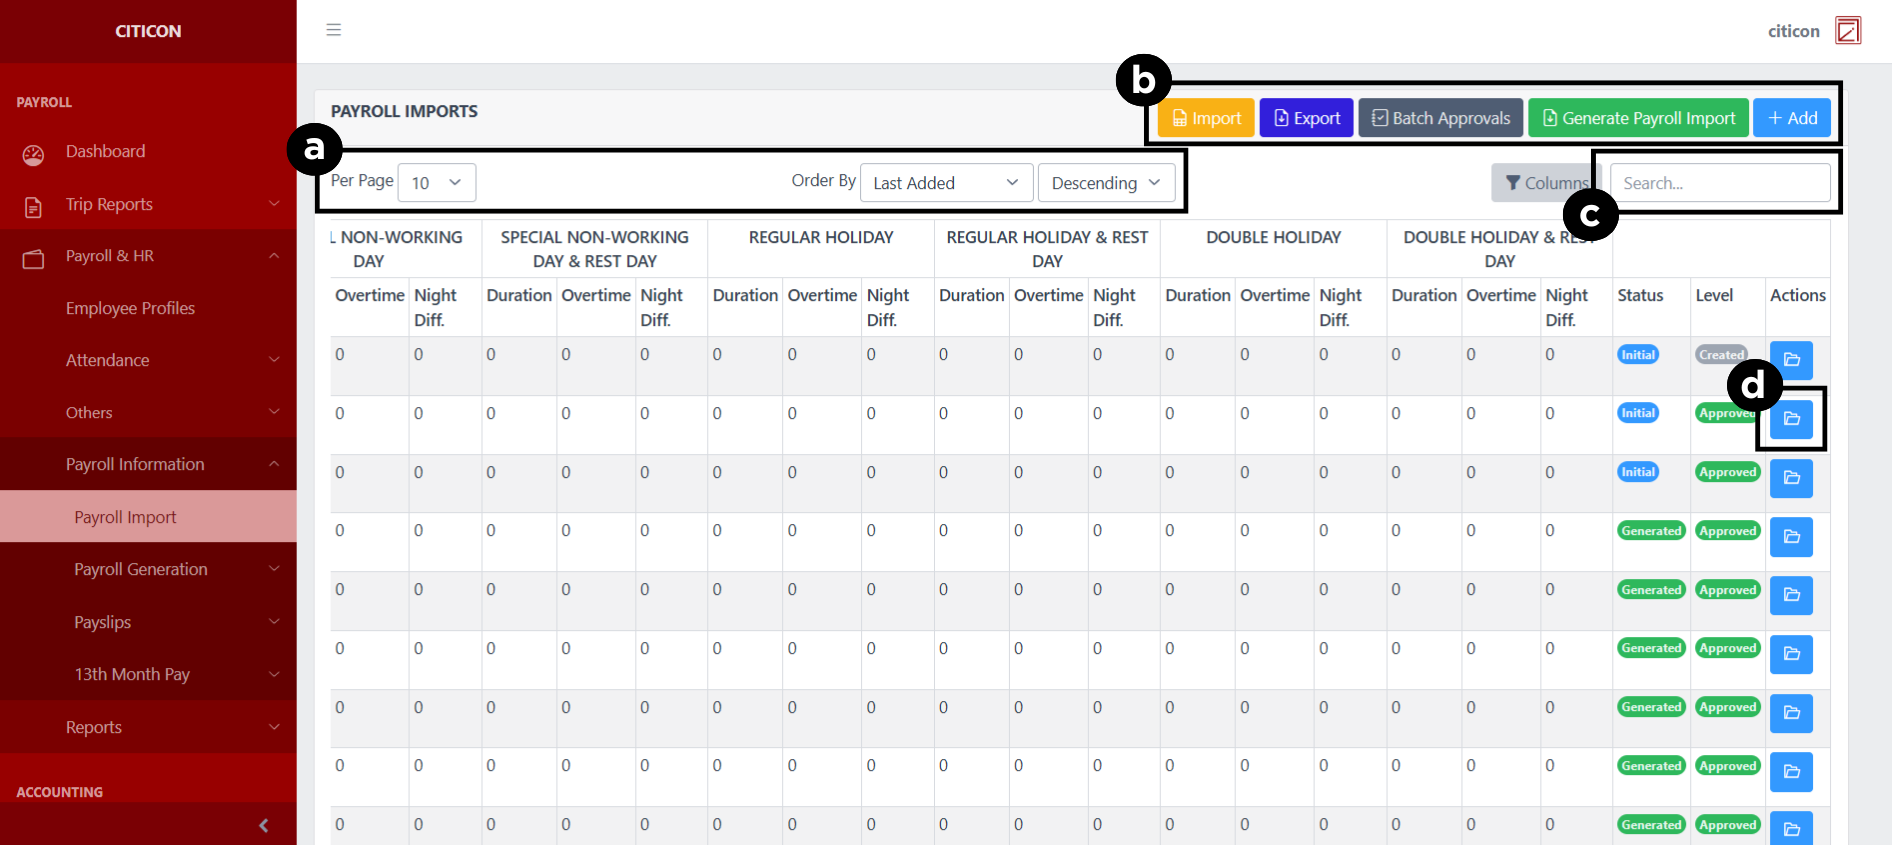Open the Per Page dropdown
The height and width of the screenshot is (845, 1892).
pyautogui.click(x=436, y=183)
